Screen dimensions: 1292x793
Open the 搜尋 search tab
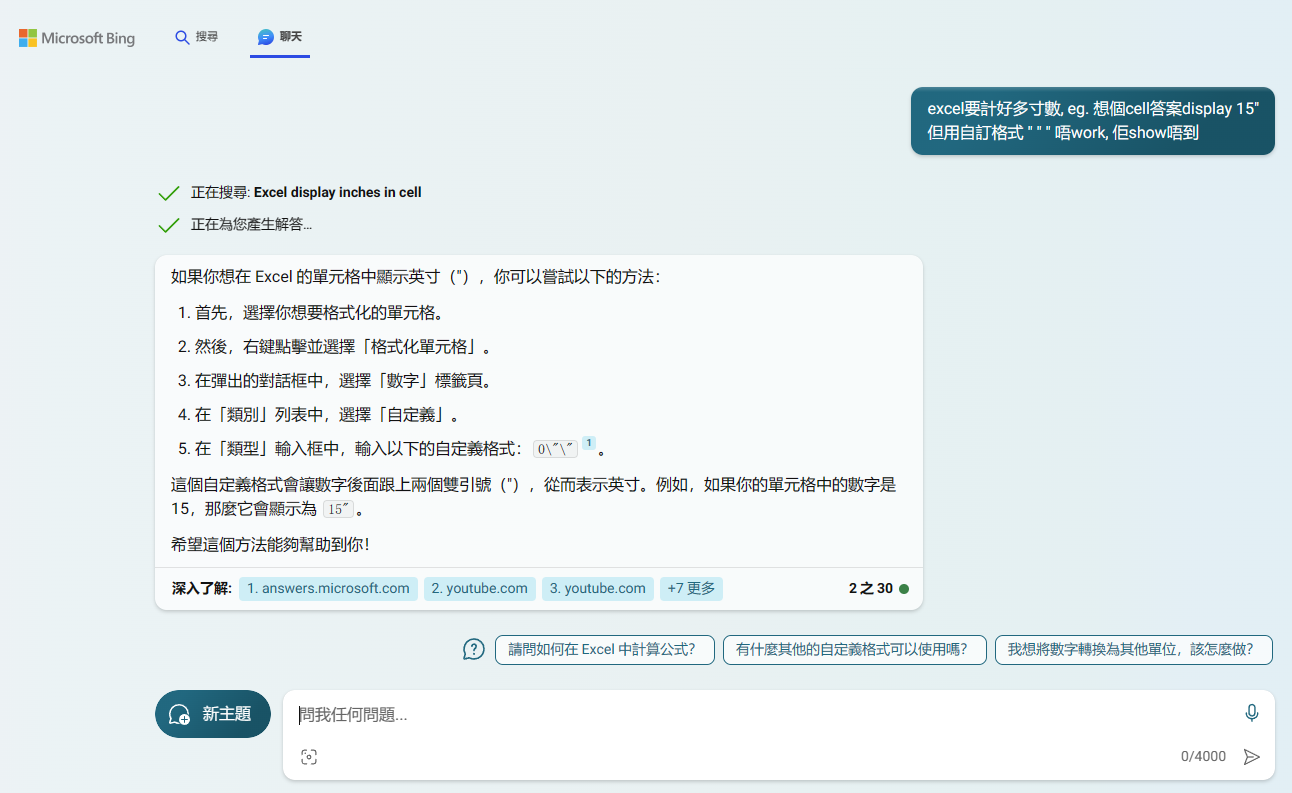196,37
